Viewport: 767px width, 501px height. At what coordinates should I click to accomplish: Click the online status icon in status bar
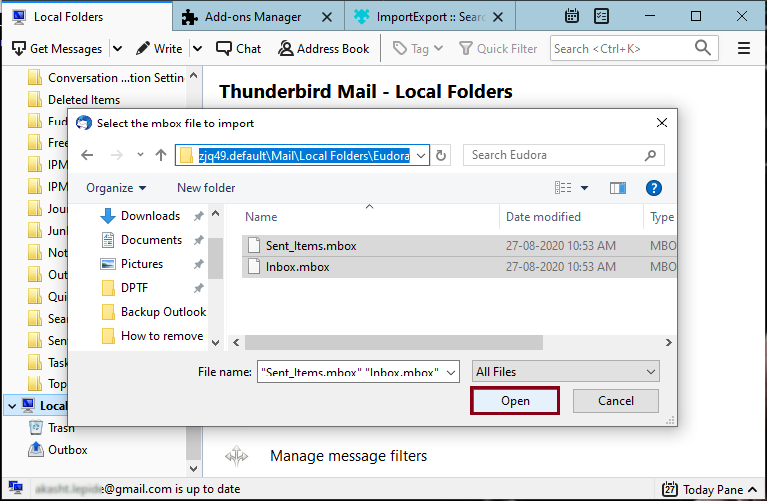click(16, 488)
